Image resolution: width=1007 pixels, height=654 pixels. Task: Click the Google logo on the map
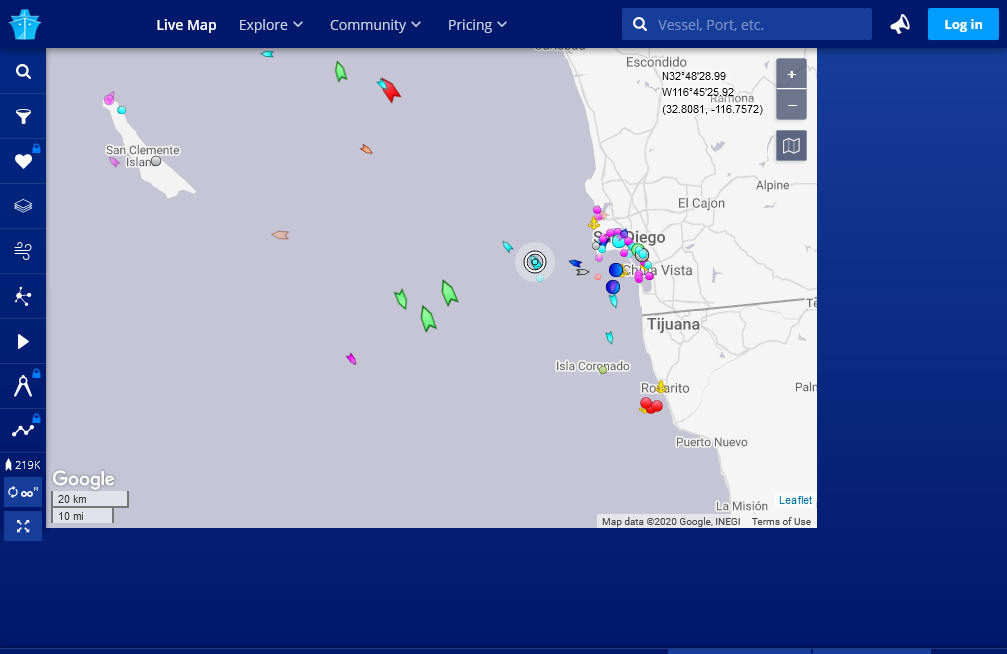pyautogui.click(x=83, y=479)
